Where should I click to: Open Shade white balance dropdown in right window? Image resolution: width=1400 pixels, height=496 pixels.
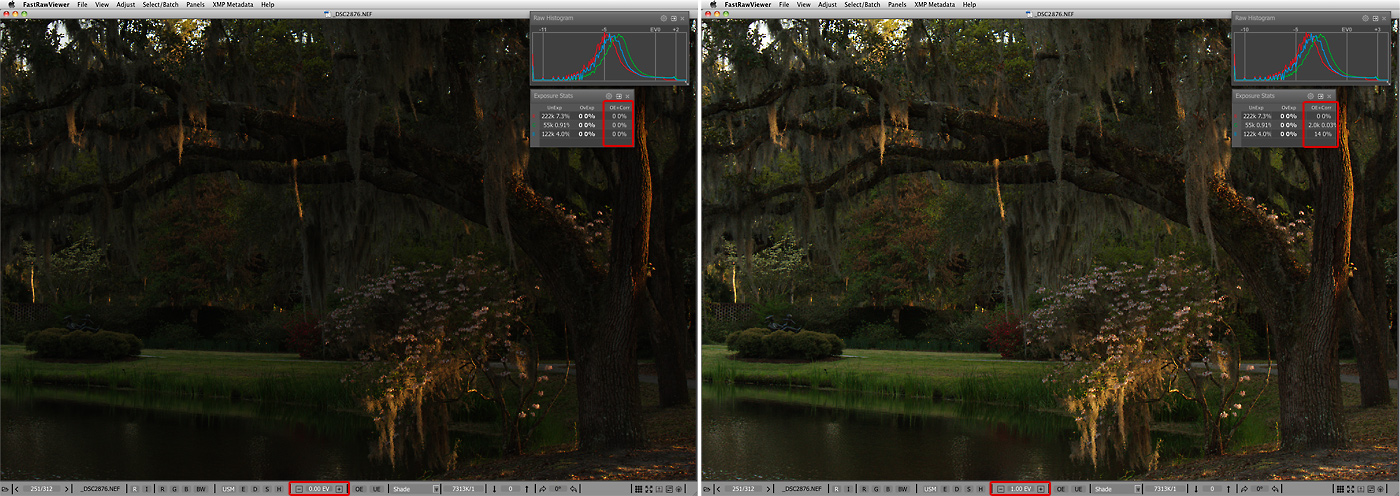[x=1116, y=489]
